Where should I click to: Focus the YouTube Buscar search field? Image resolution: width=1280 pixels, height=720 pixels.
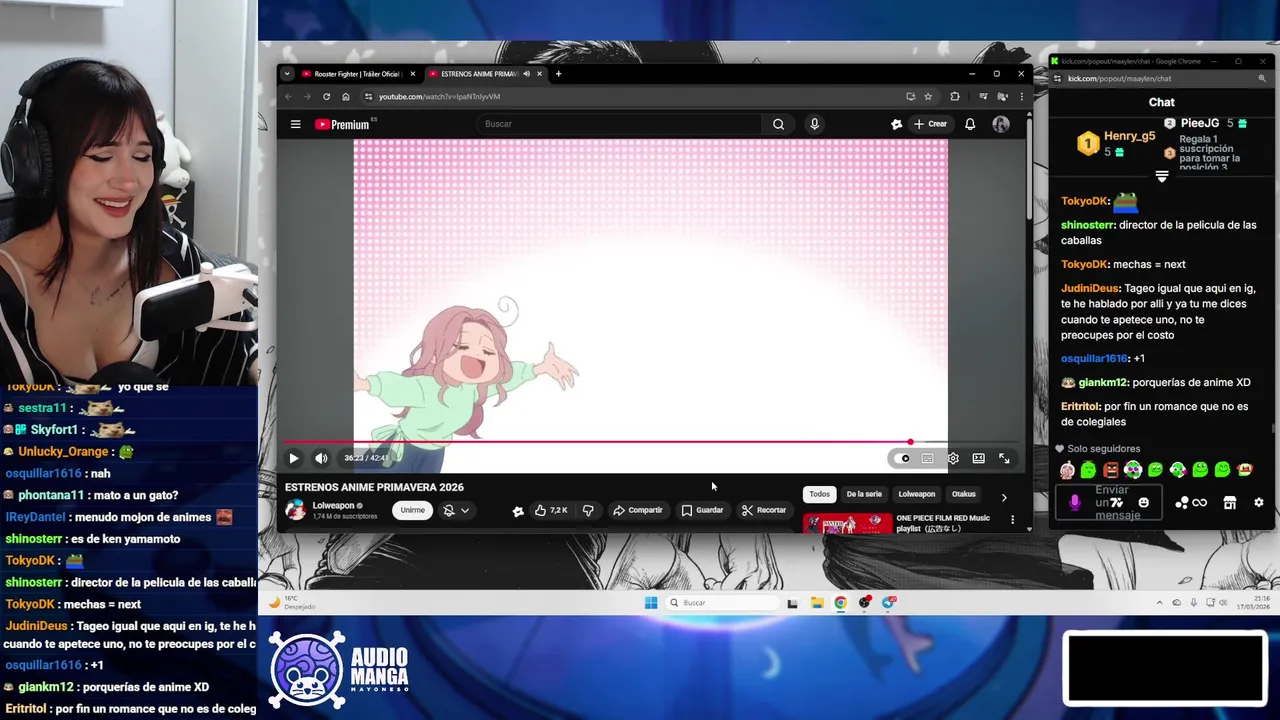pos(620,124)
